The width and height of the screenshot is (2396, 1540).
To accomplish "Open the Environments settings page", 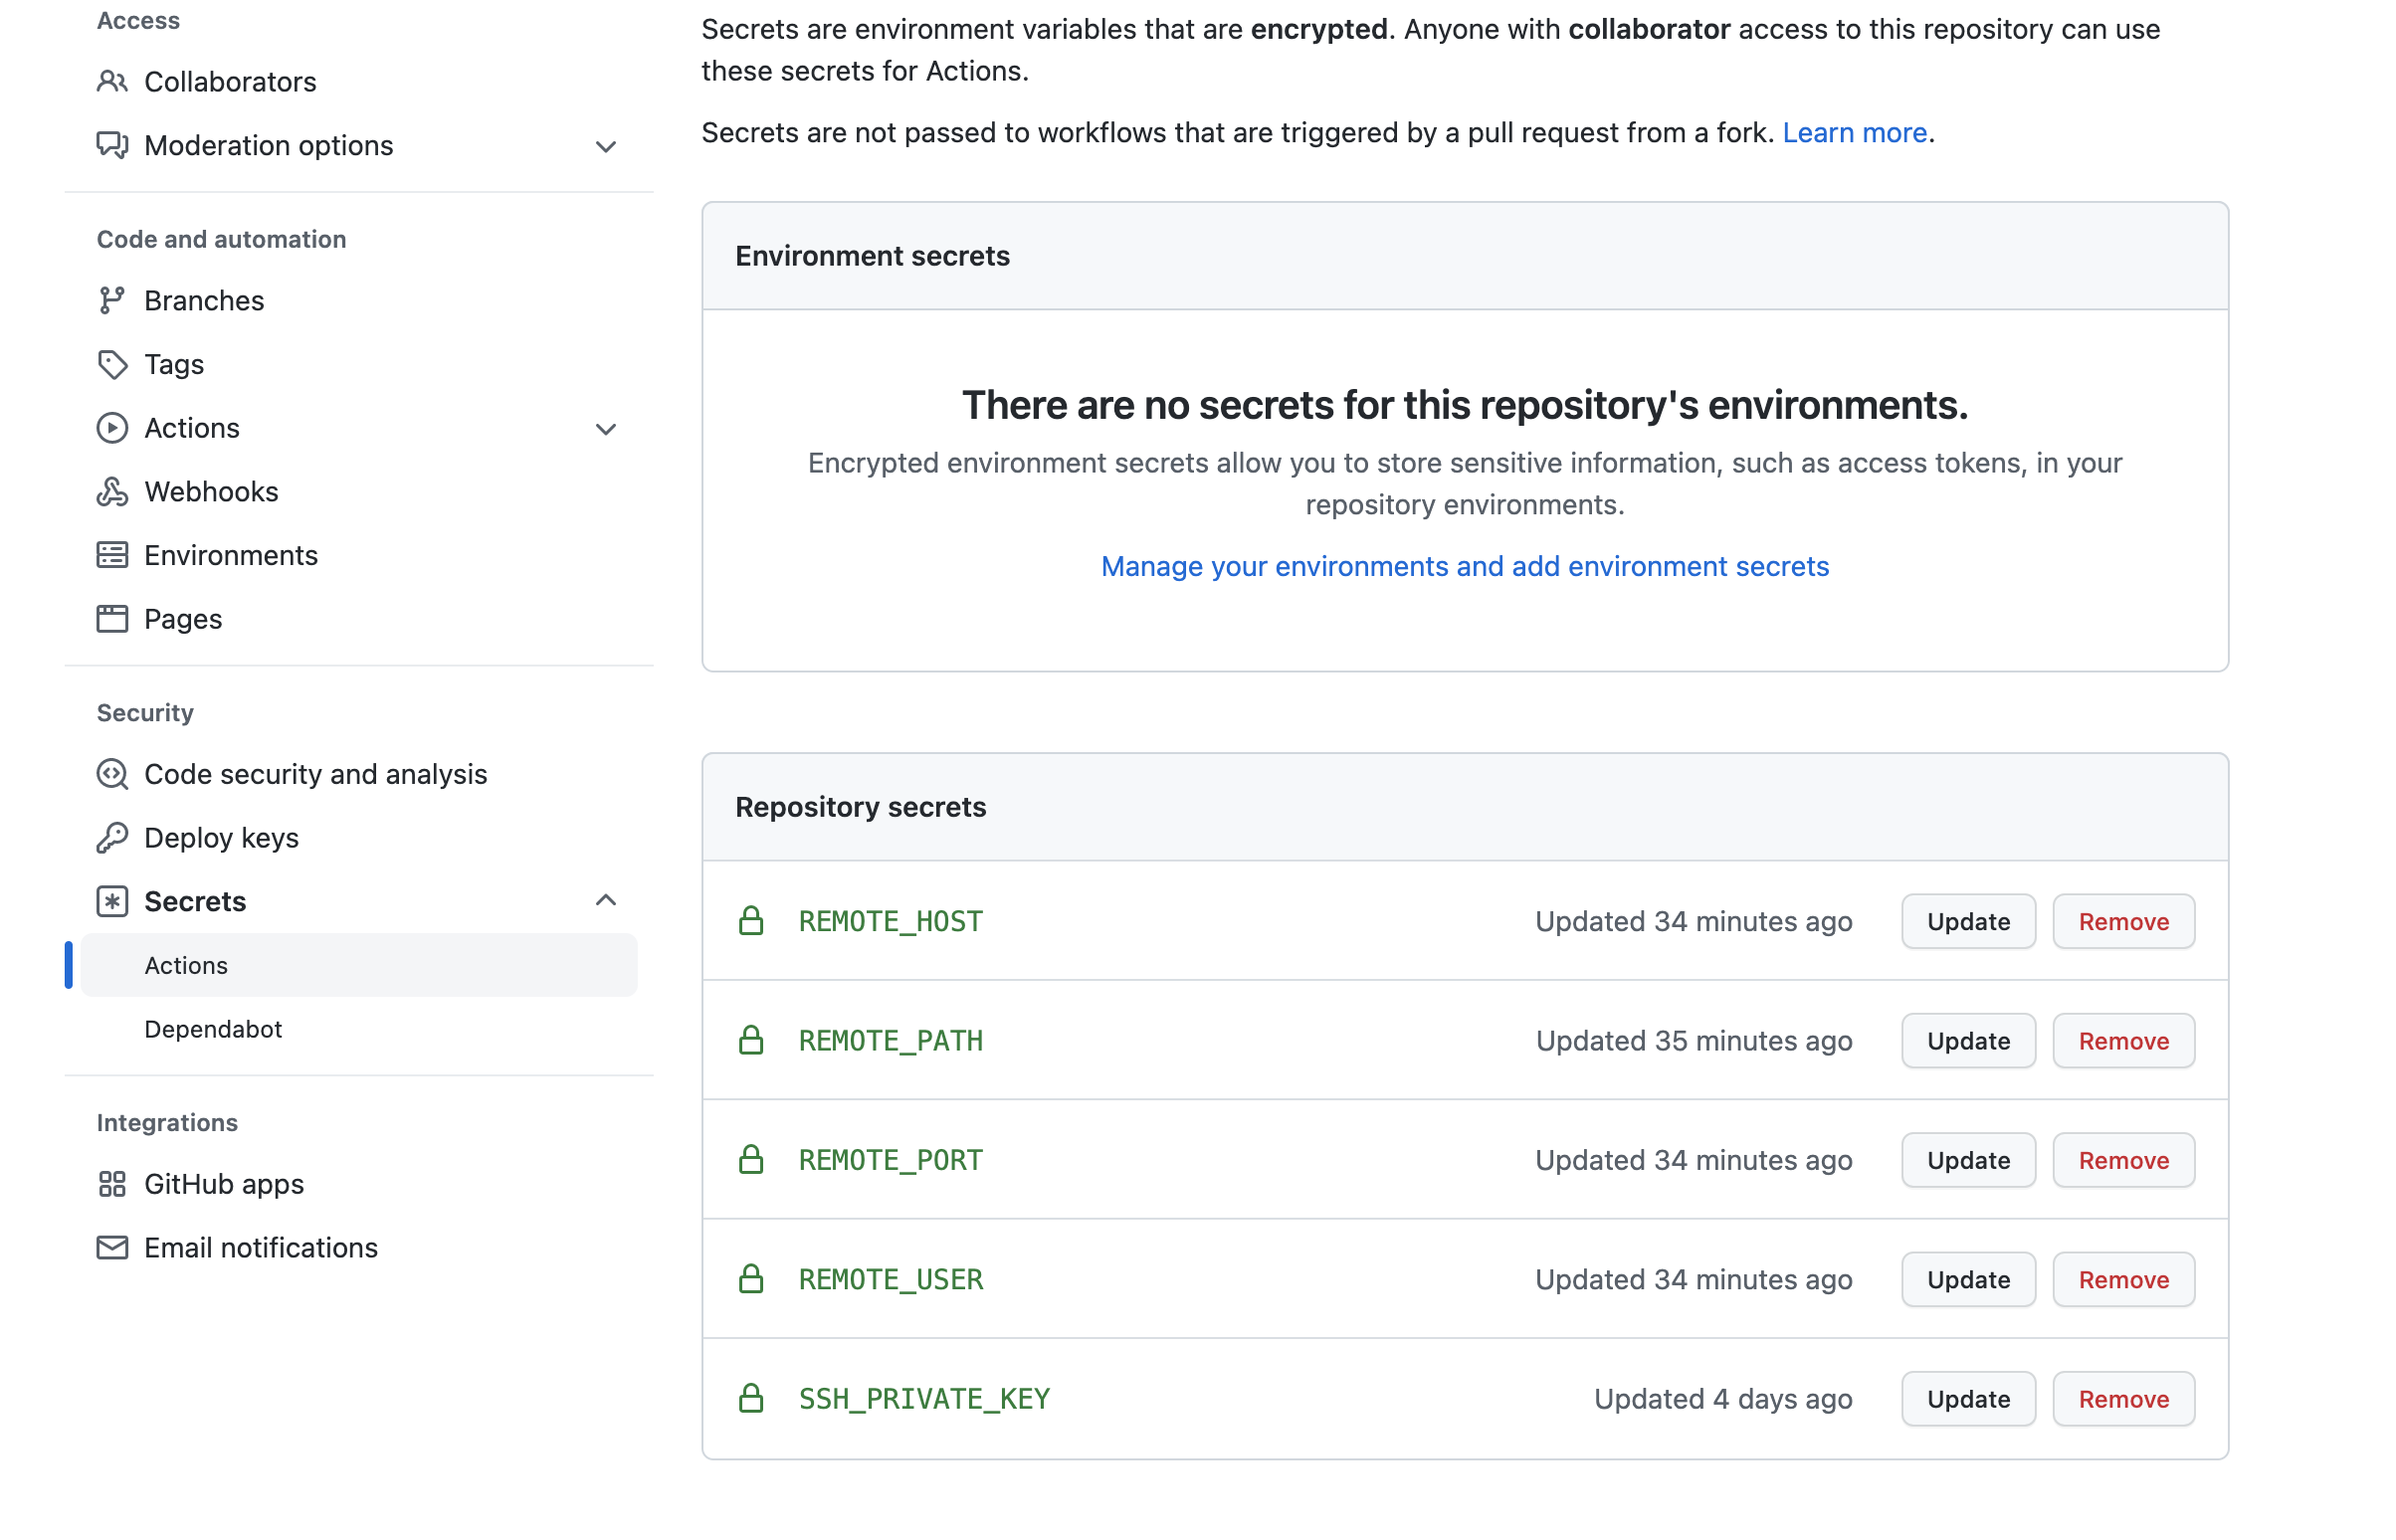I will click(231, 556).
